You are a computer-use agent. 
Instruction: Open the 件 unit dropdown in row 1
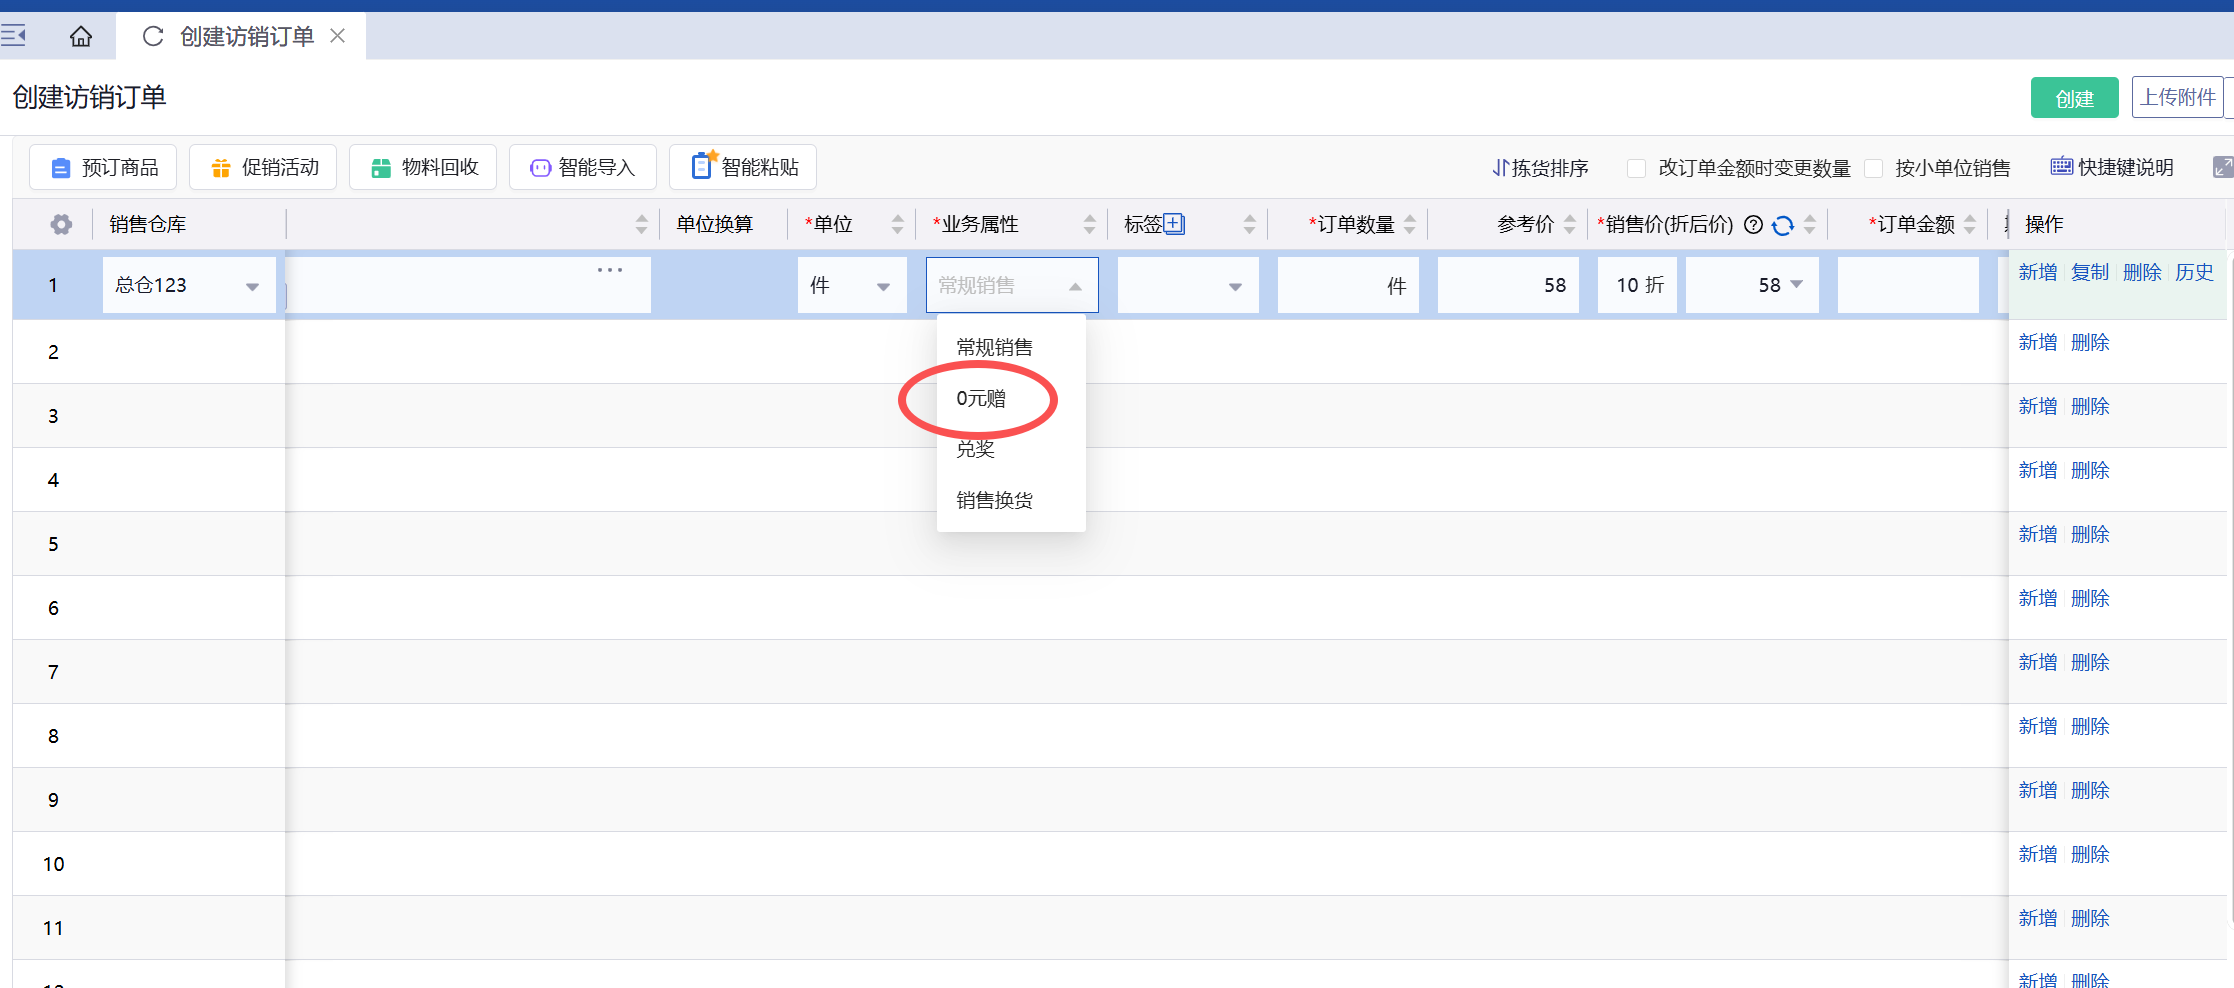pyautogui.click(x=852, y=285)
